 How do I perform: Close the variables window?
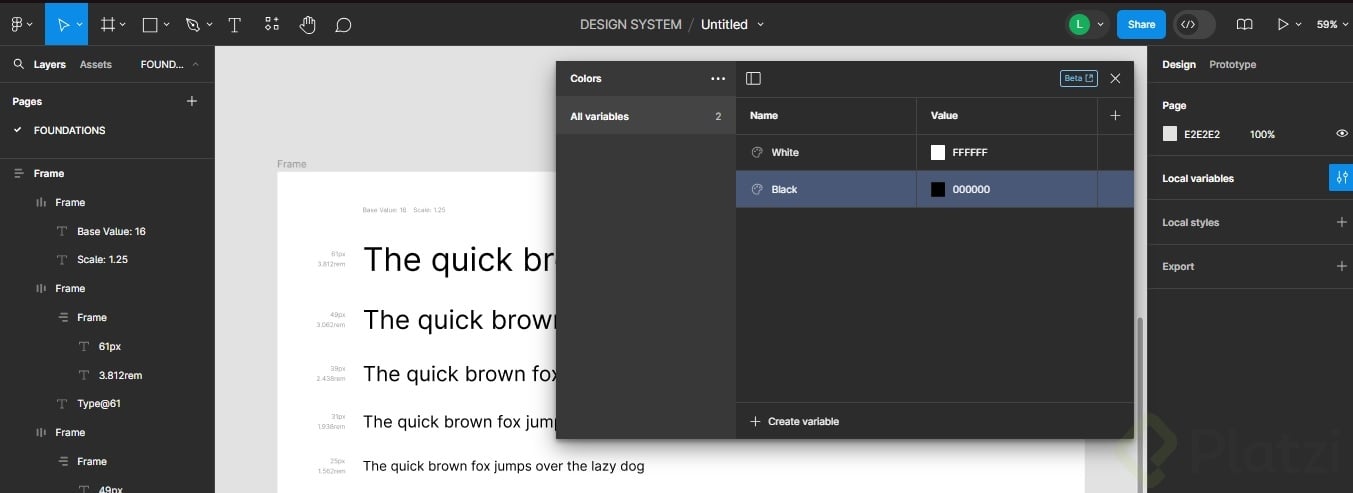coord(1115,78)
